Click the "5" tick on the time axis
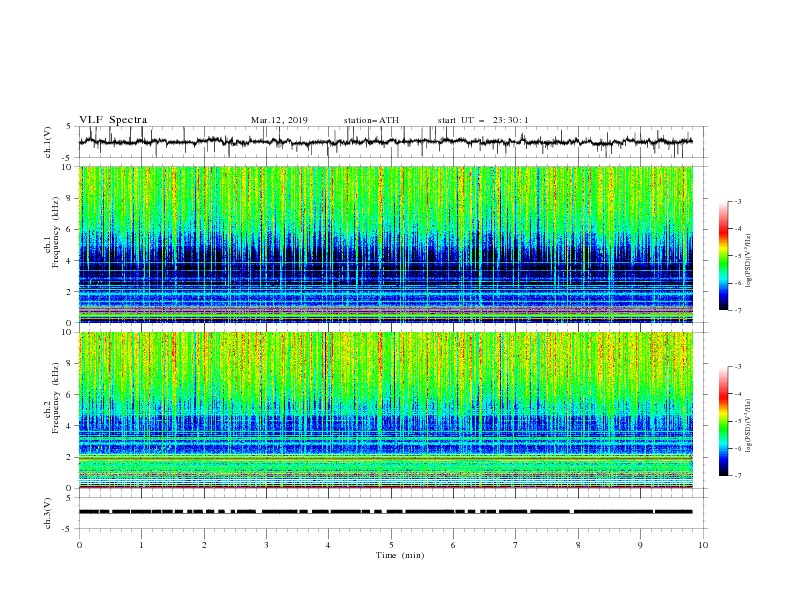The image size is (792, 612). [391, 545]
